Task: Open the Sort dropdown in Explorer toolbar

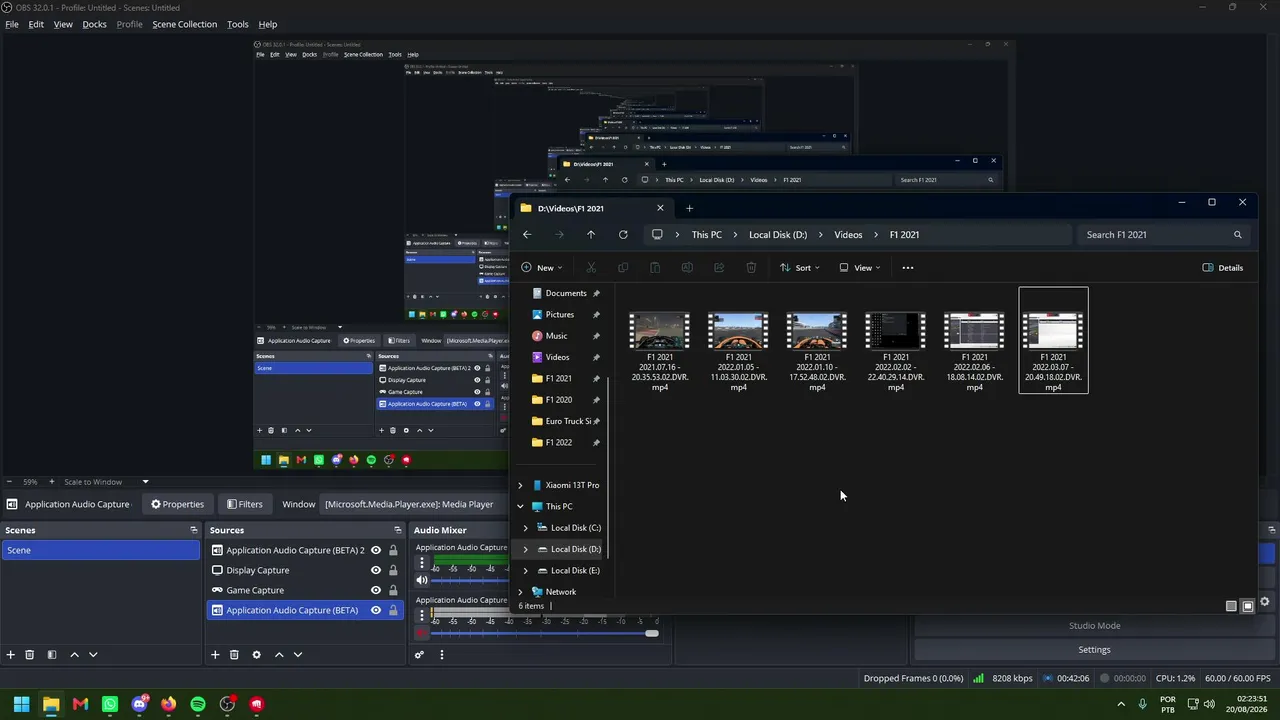Action: 800,268
